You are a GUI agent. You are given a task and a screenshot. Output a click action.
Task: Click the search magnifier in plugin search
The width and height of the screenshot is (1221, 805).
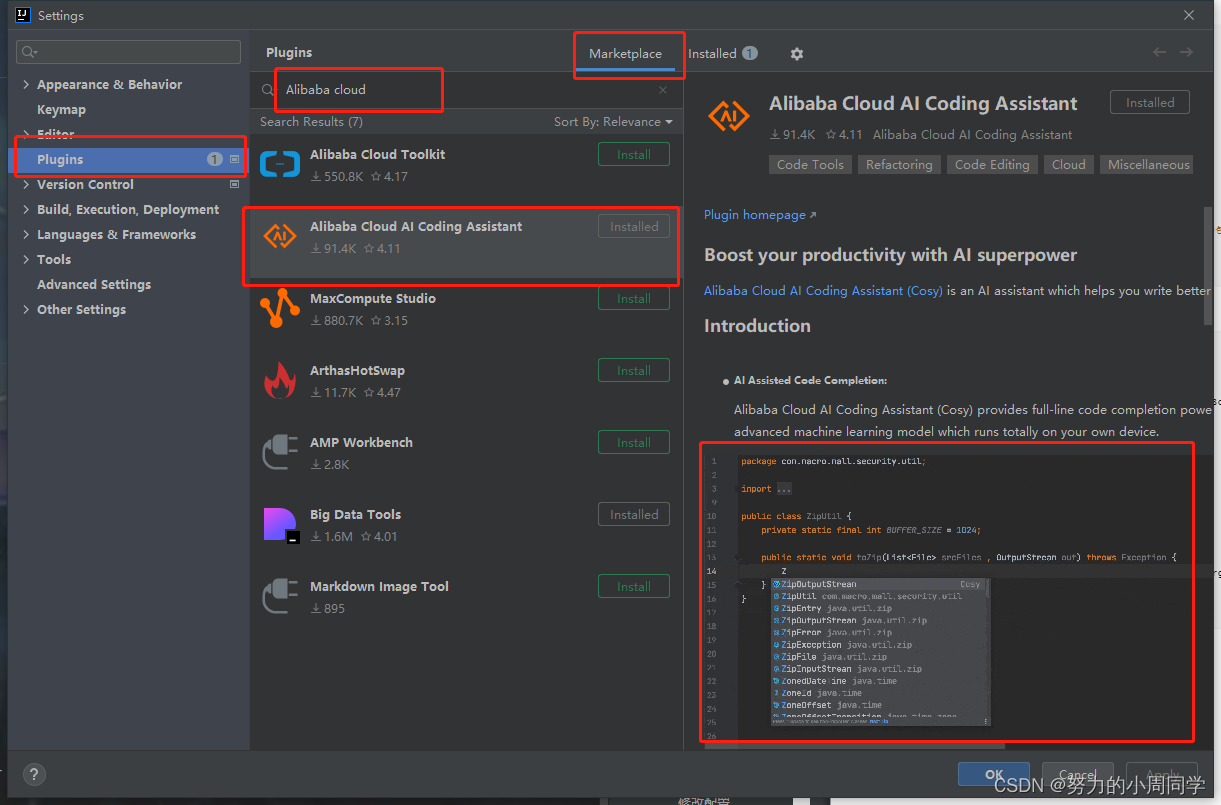point(268,90)
